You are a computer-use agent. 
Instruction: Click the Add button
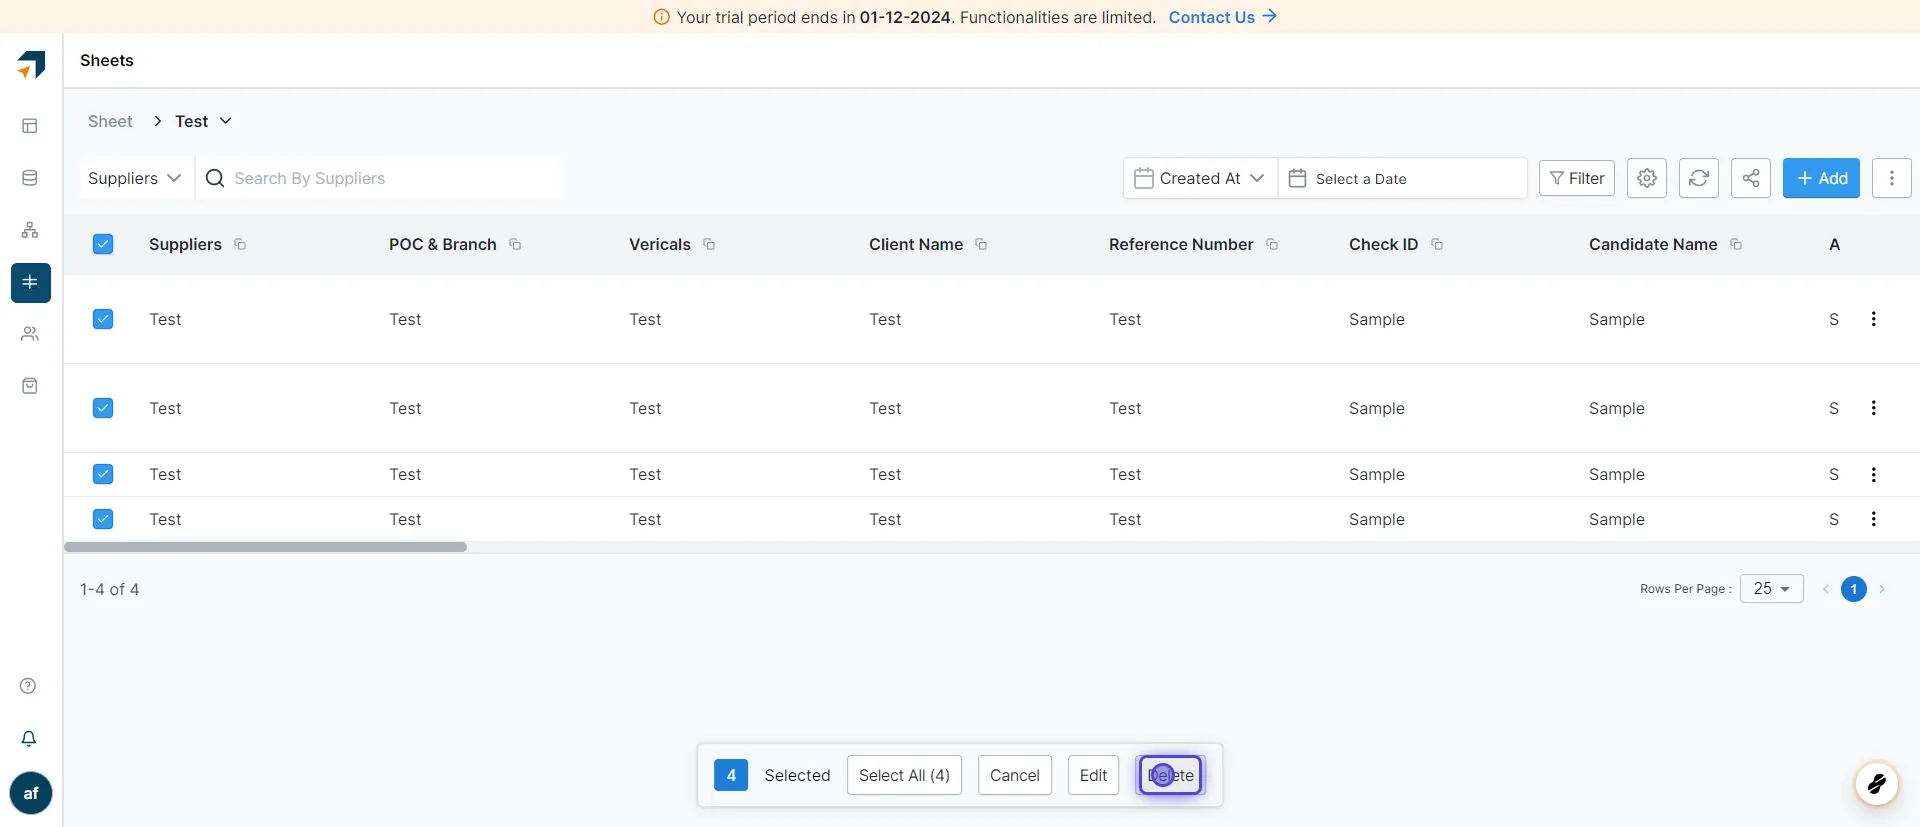tap(1821, 178)
